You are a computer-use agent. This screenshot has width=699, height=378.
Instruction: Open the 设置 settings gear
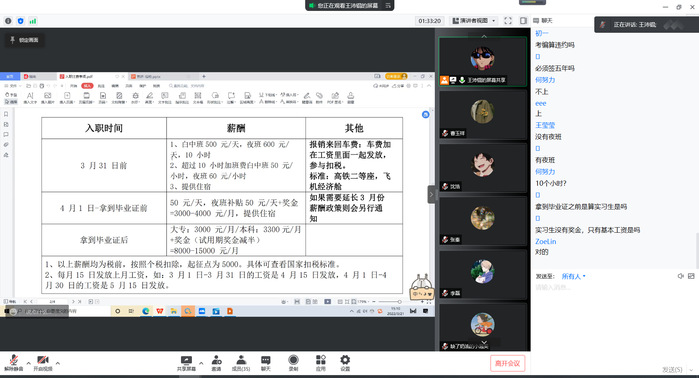(x=345, y=363)
